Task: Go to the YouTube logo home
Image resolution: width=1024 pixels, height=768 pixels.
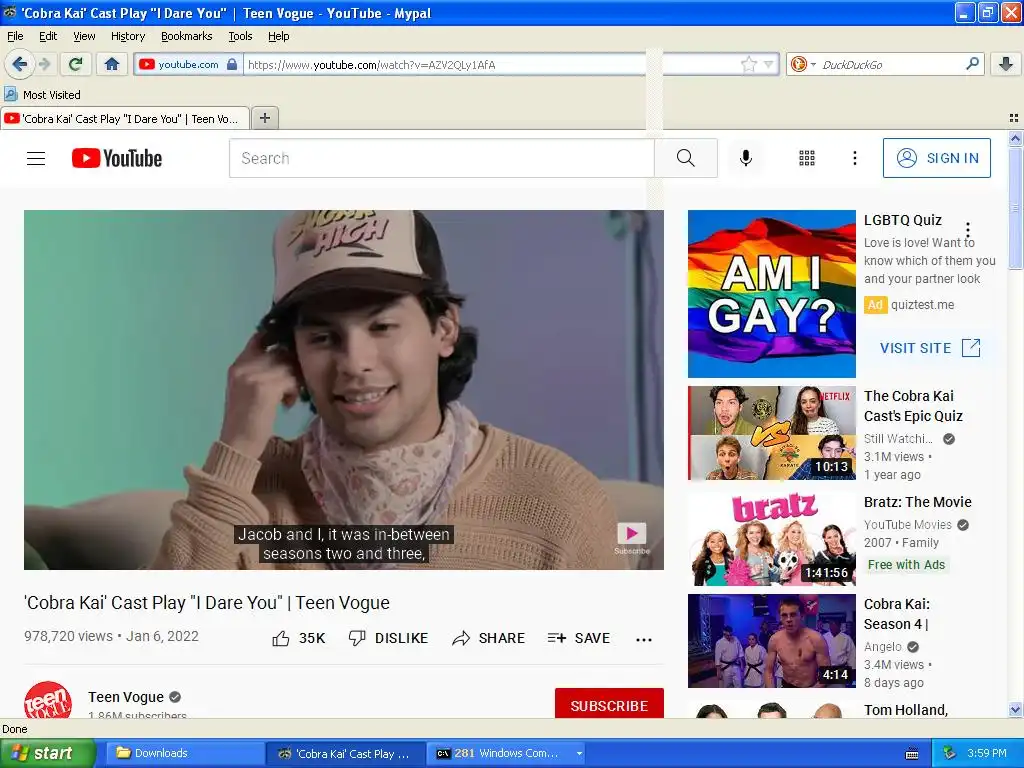Action: (x=117, y=158)
